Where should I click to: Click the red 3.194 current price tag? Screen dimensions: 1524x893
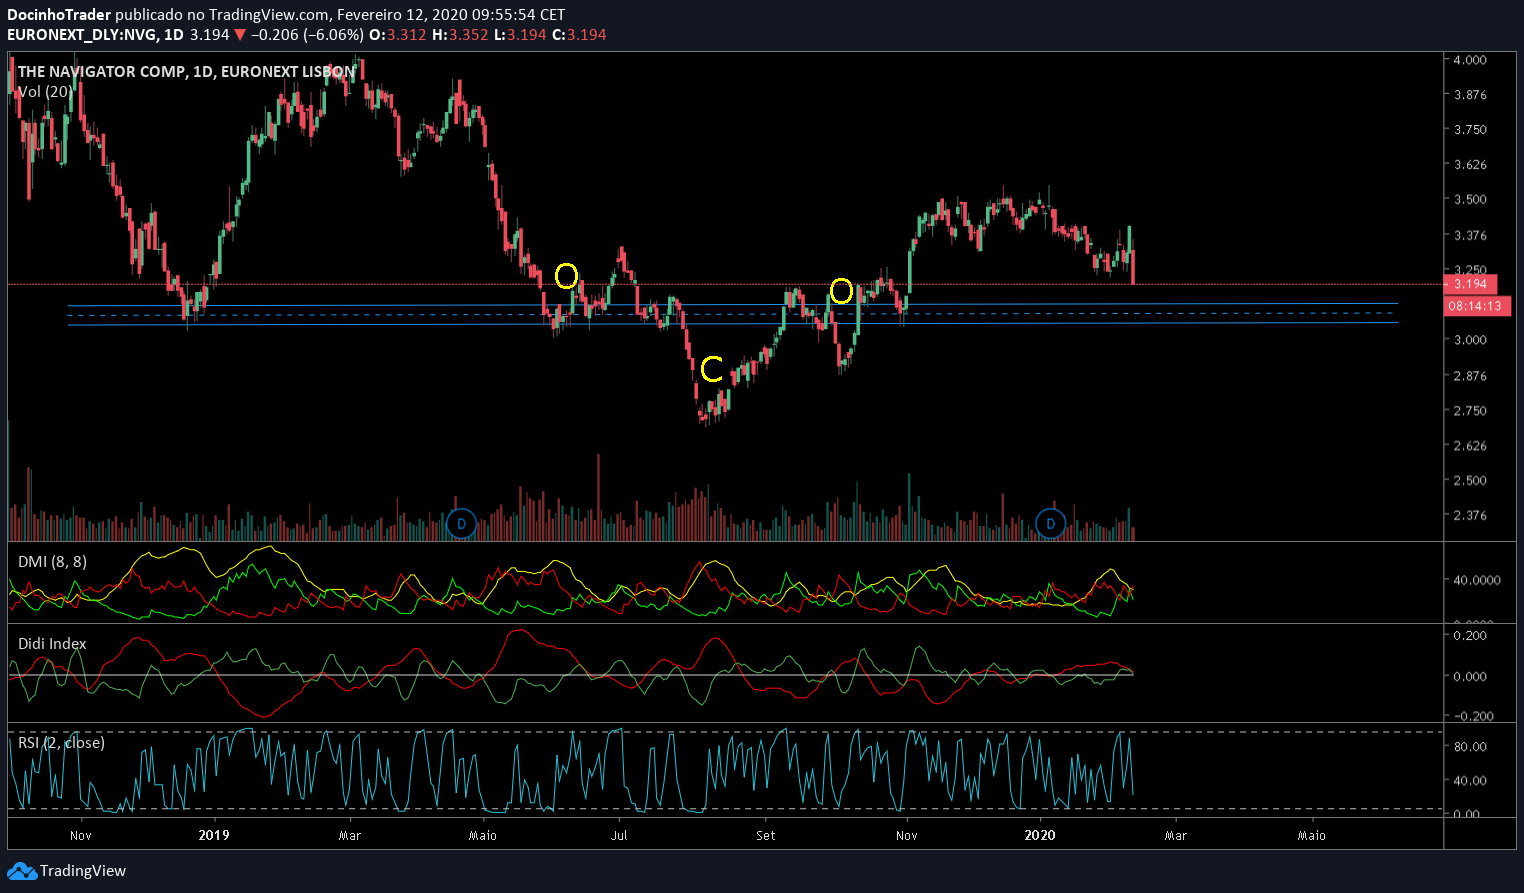pyautogui.click(x=1470, y=284)
